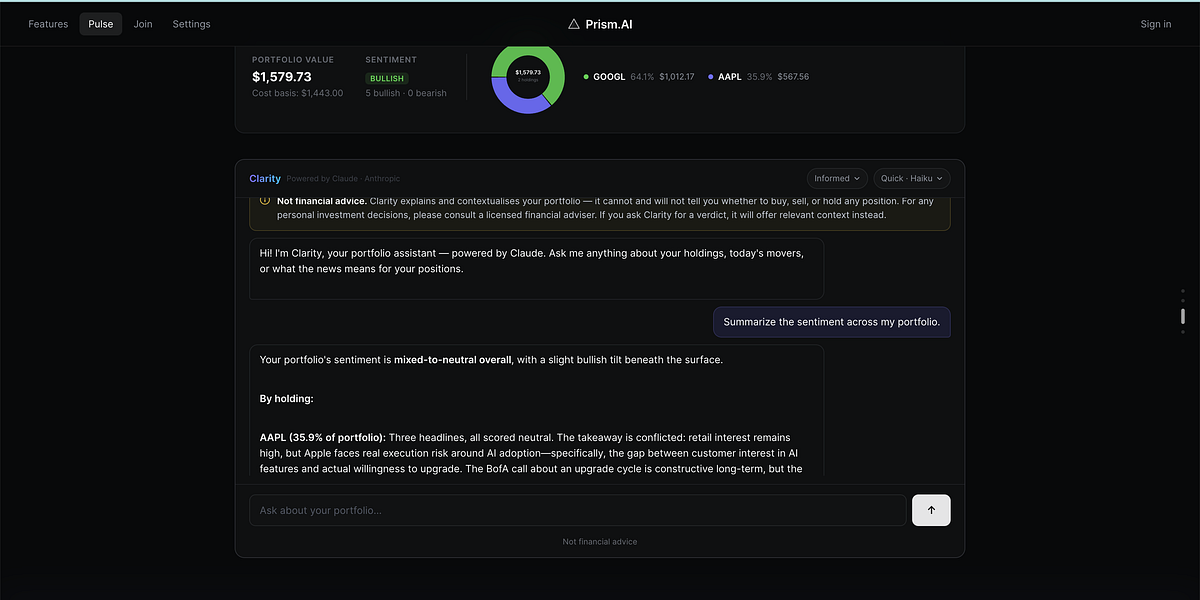Click the green GOOGL legend dot
The width and height of the screenshot is (1200, 600).
[586, 77]
